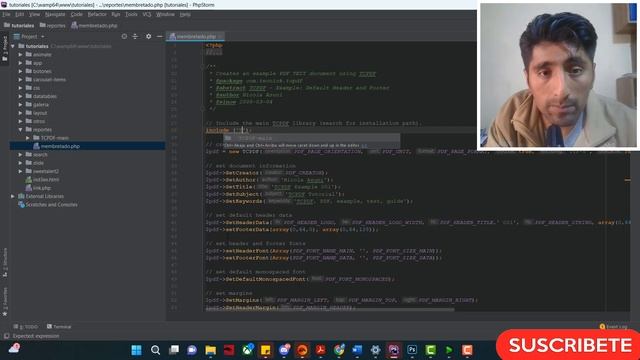Expand the botones folder
Viewport: 640px width, 360px height.
pos(20,71)
